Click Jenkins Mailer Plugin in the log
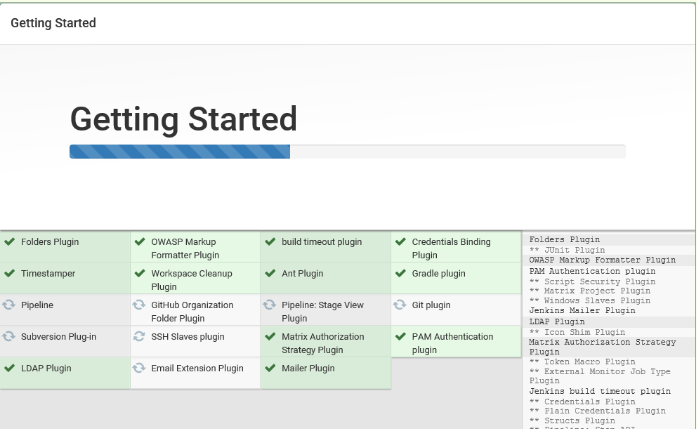The height and width of the screenshot is (429, 697). point(582,310)
